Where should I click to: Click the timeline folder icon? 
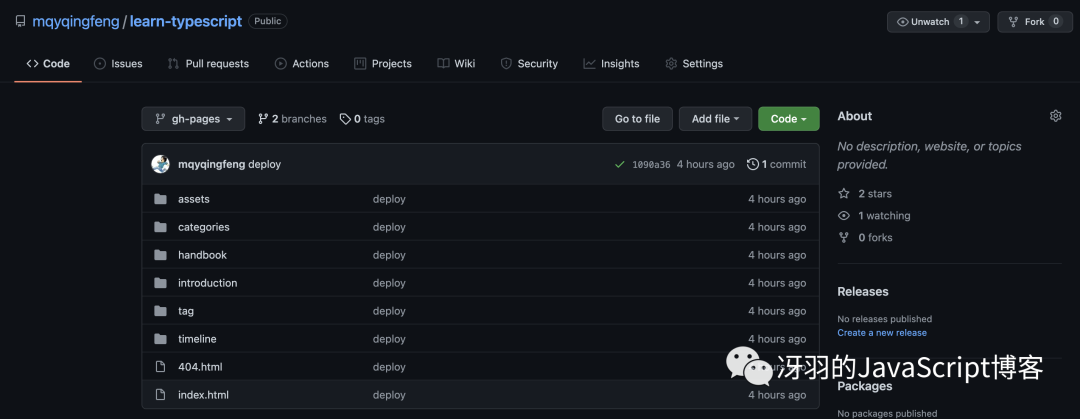(160, 339)
